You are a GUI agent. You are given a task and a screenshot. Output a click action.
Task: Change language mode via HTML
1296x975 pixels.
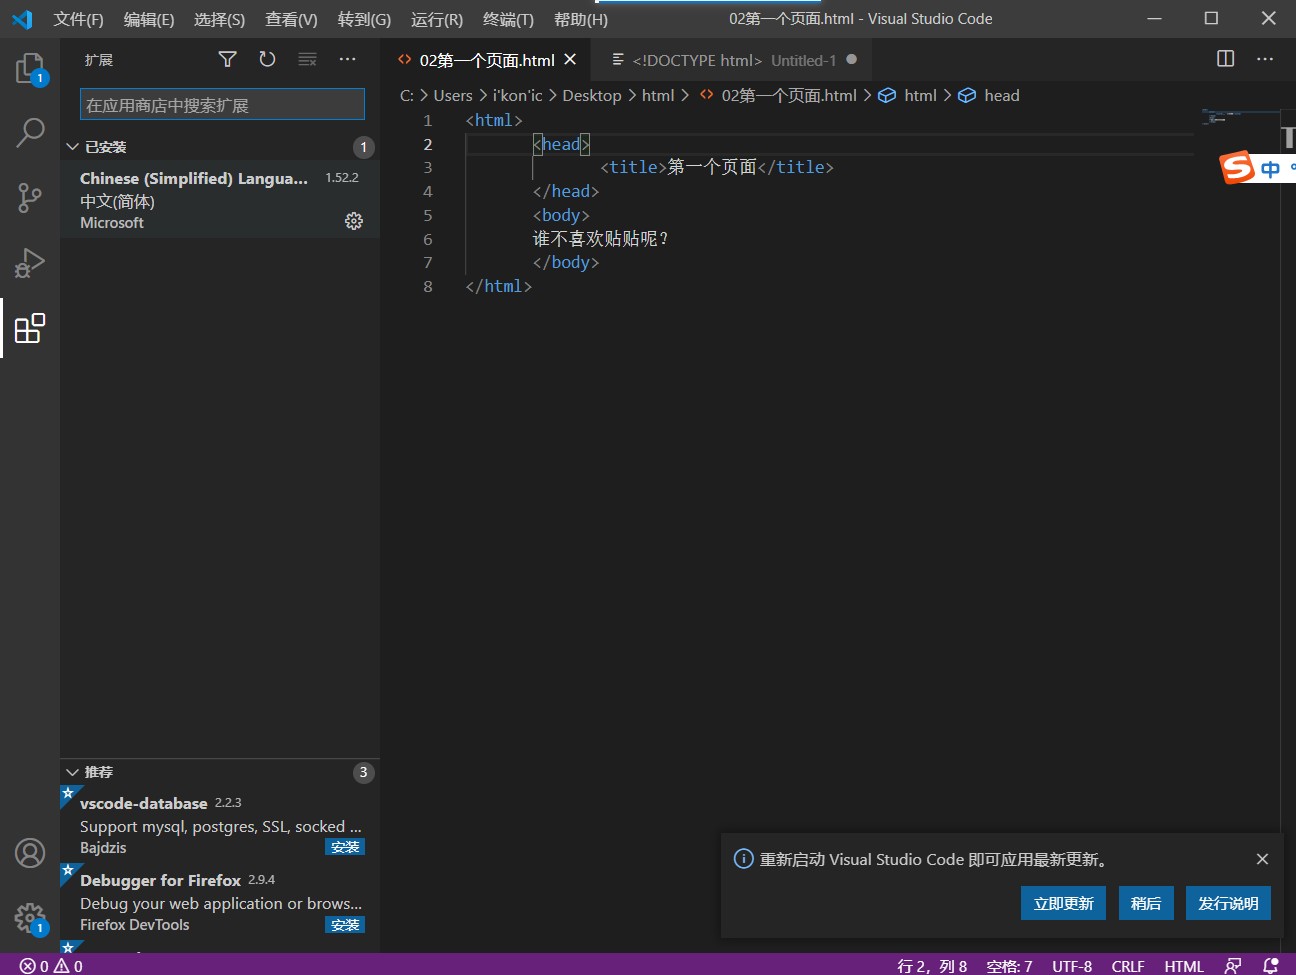click(x=1184, y=966)
